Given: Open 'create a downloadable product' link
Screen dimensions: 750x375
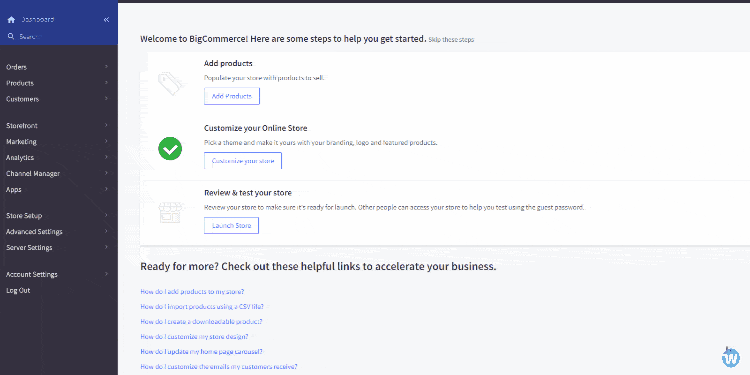Looking at the screenshot, I should click(201, 322).
